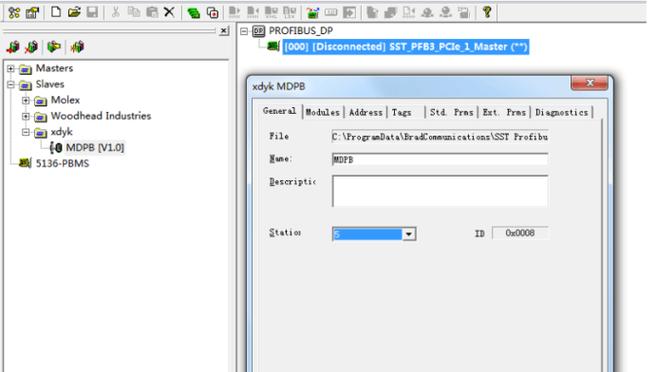657x372 pixels.
Task: Click the greyed XML export icon
Action: coord(271,12)
